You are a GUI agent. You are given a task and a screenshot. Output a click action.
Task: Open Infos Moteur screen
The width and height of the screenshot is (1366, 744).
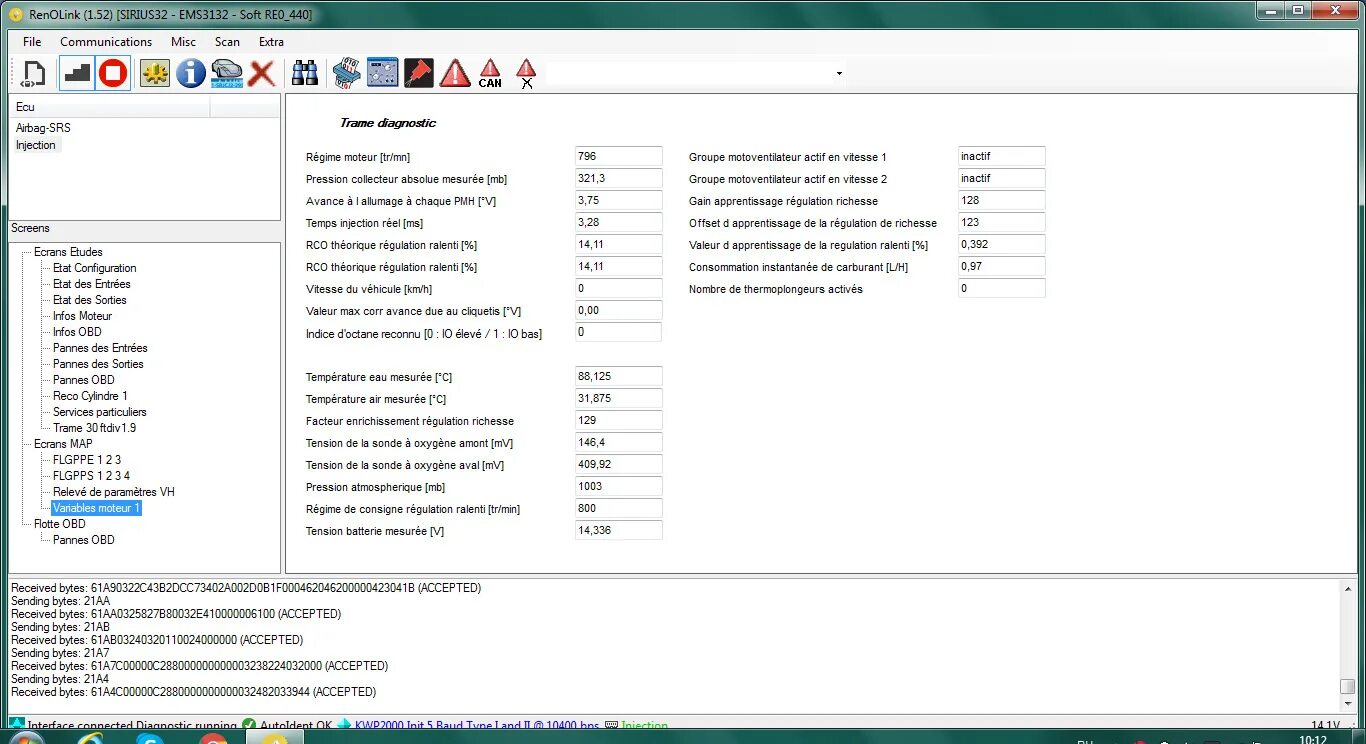83,316
